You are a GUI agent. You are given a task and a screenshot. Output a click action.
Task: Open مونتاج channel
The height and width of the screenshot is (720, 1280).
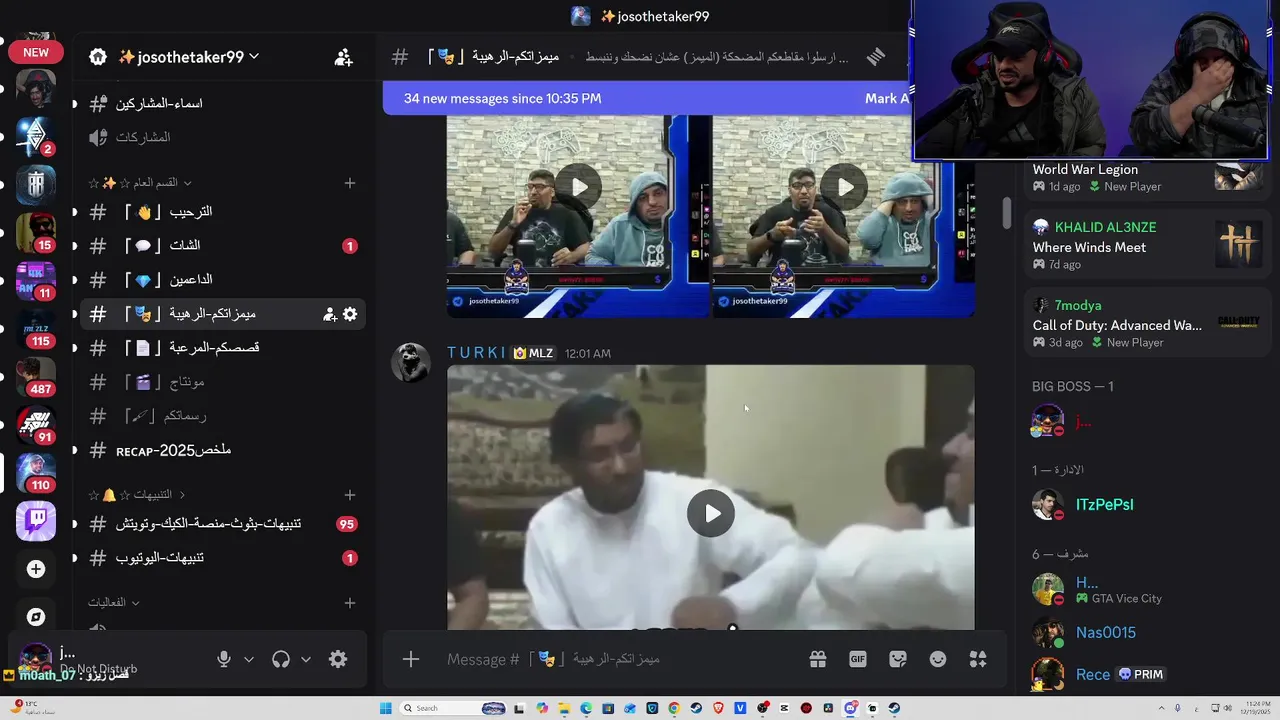pos(222,382)
